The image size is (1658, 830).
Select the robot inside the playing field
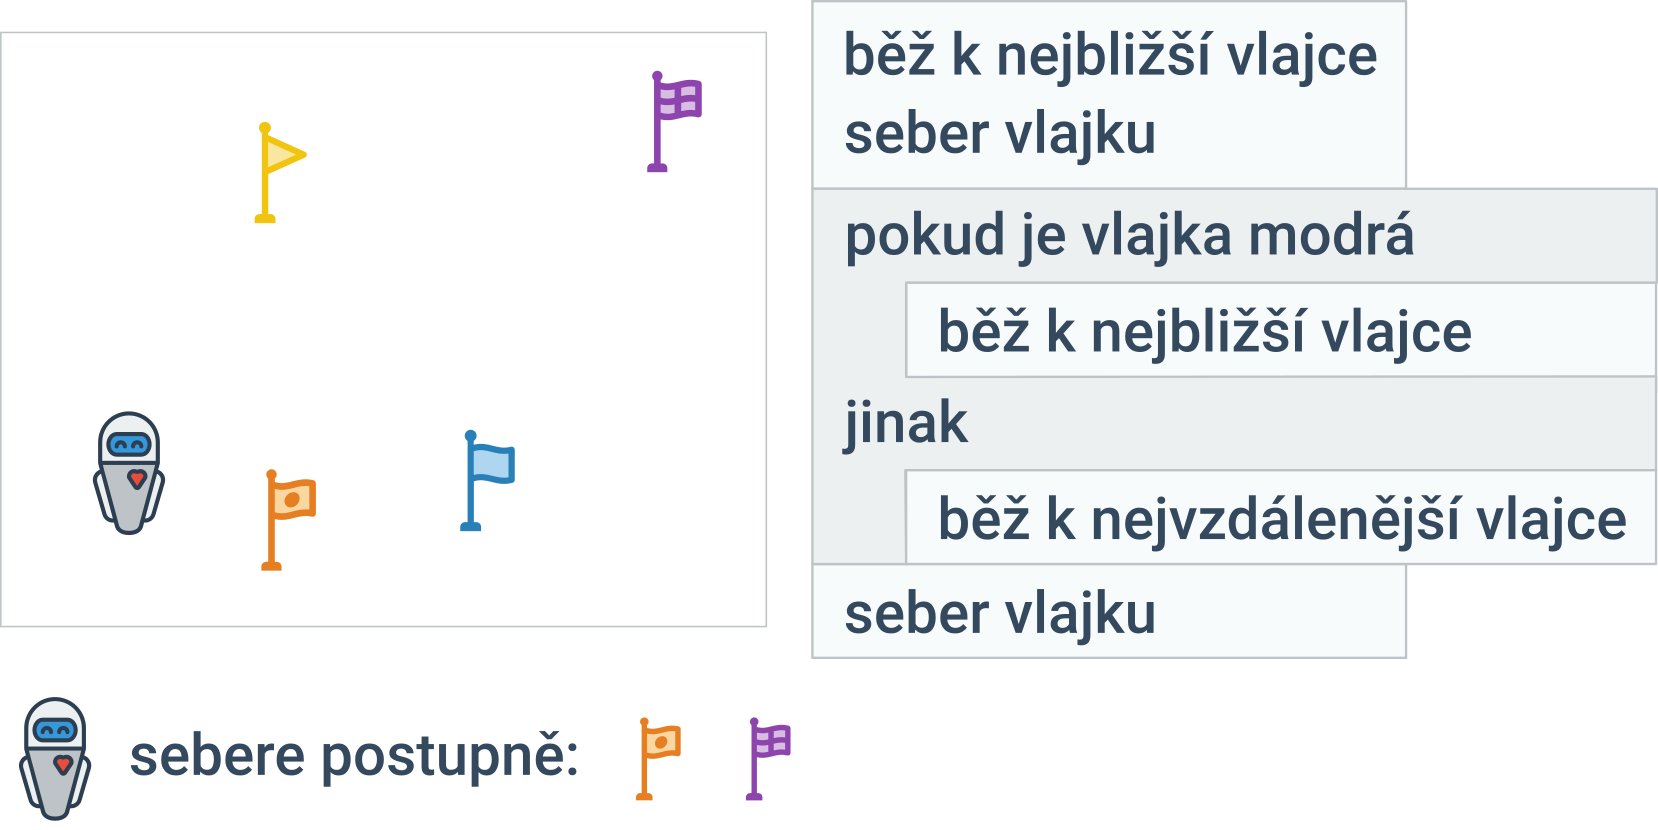coord(129,473)
